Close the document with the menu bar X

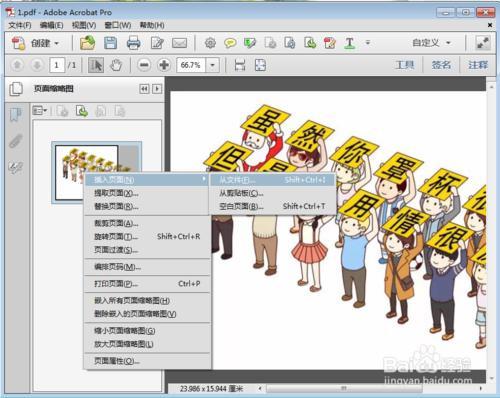[x=490, y=25]
